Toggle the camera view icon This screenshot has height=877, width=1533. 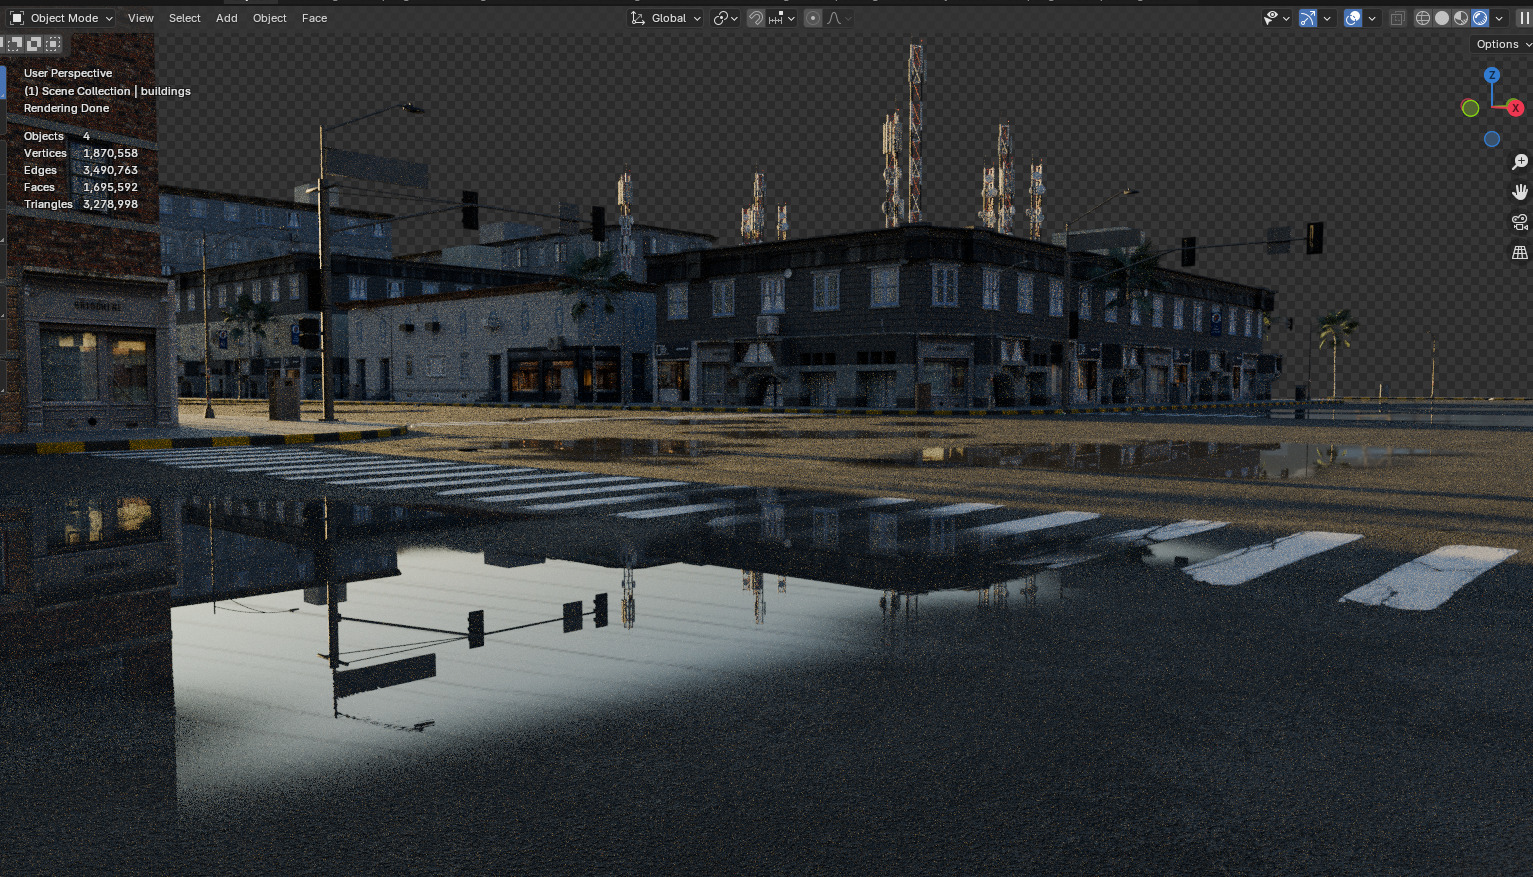(x=1520, y=222)
